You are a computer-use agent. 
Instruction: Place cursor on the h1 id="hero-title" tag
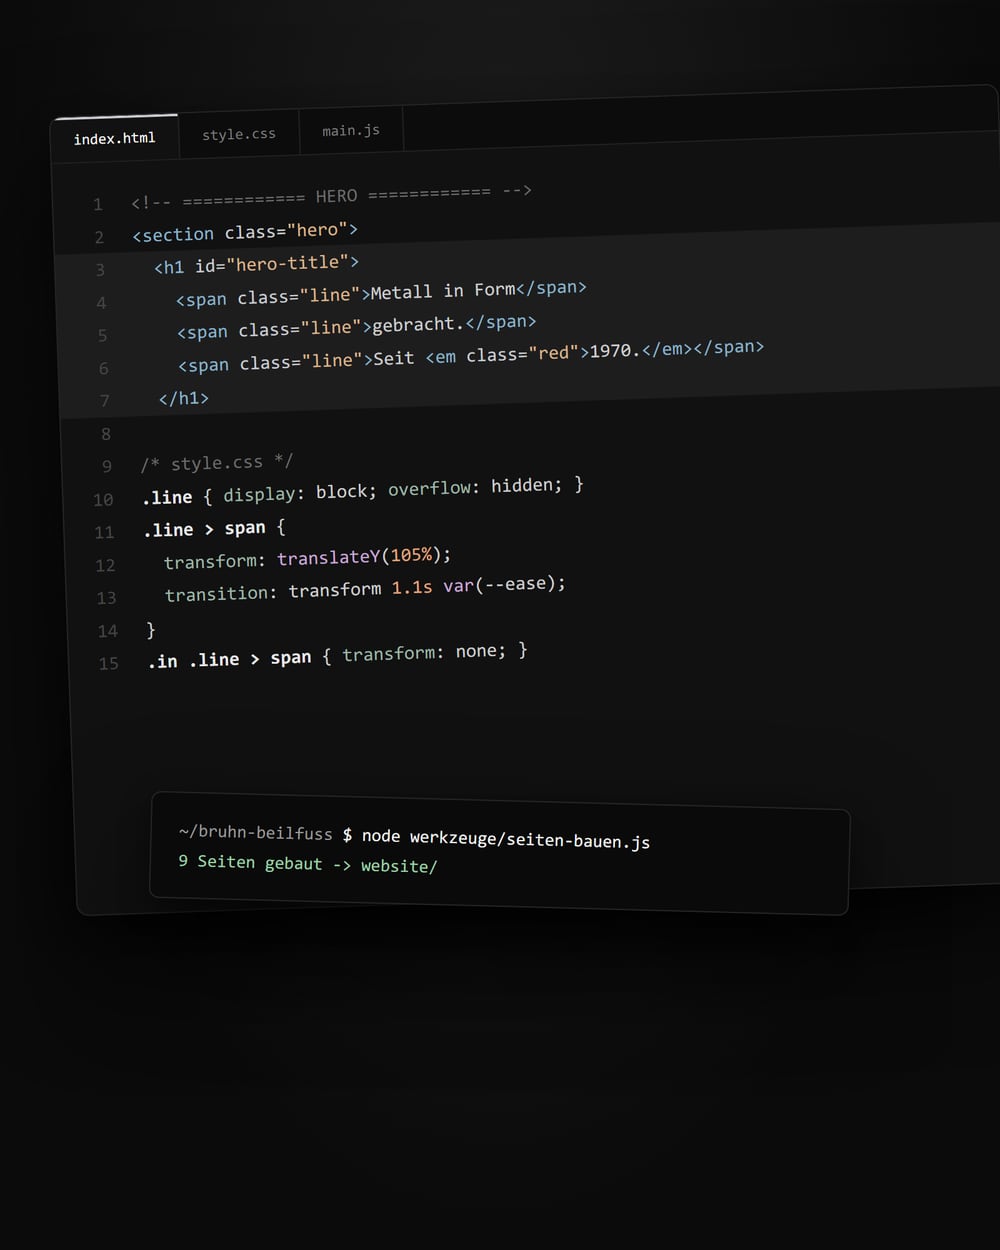[257, 264]
